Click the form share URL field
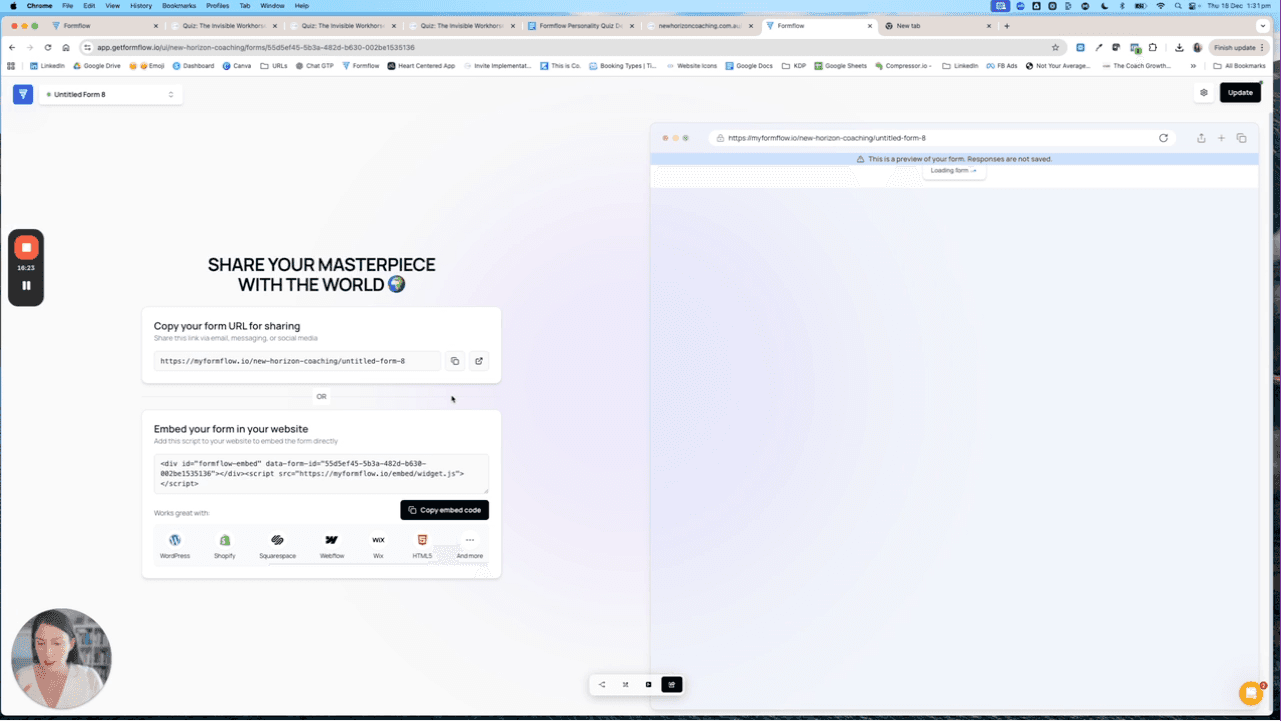Image resolution: width=1281 pixels, height=721 pixels. tap(297, 361)
